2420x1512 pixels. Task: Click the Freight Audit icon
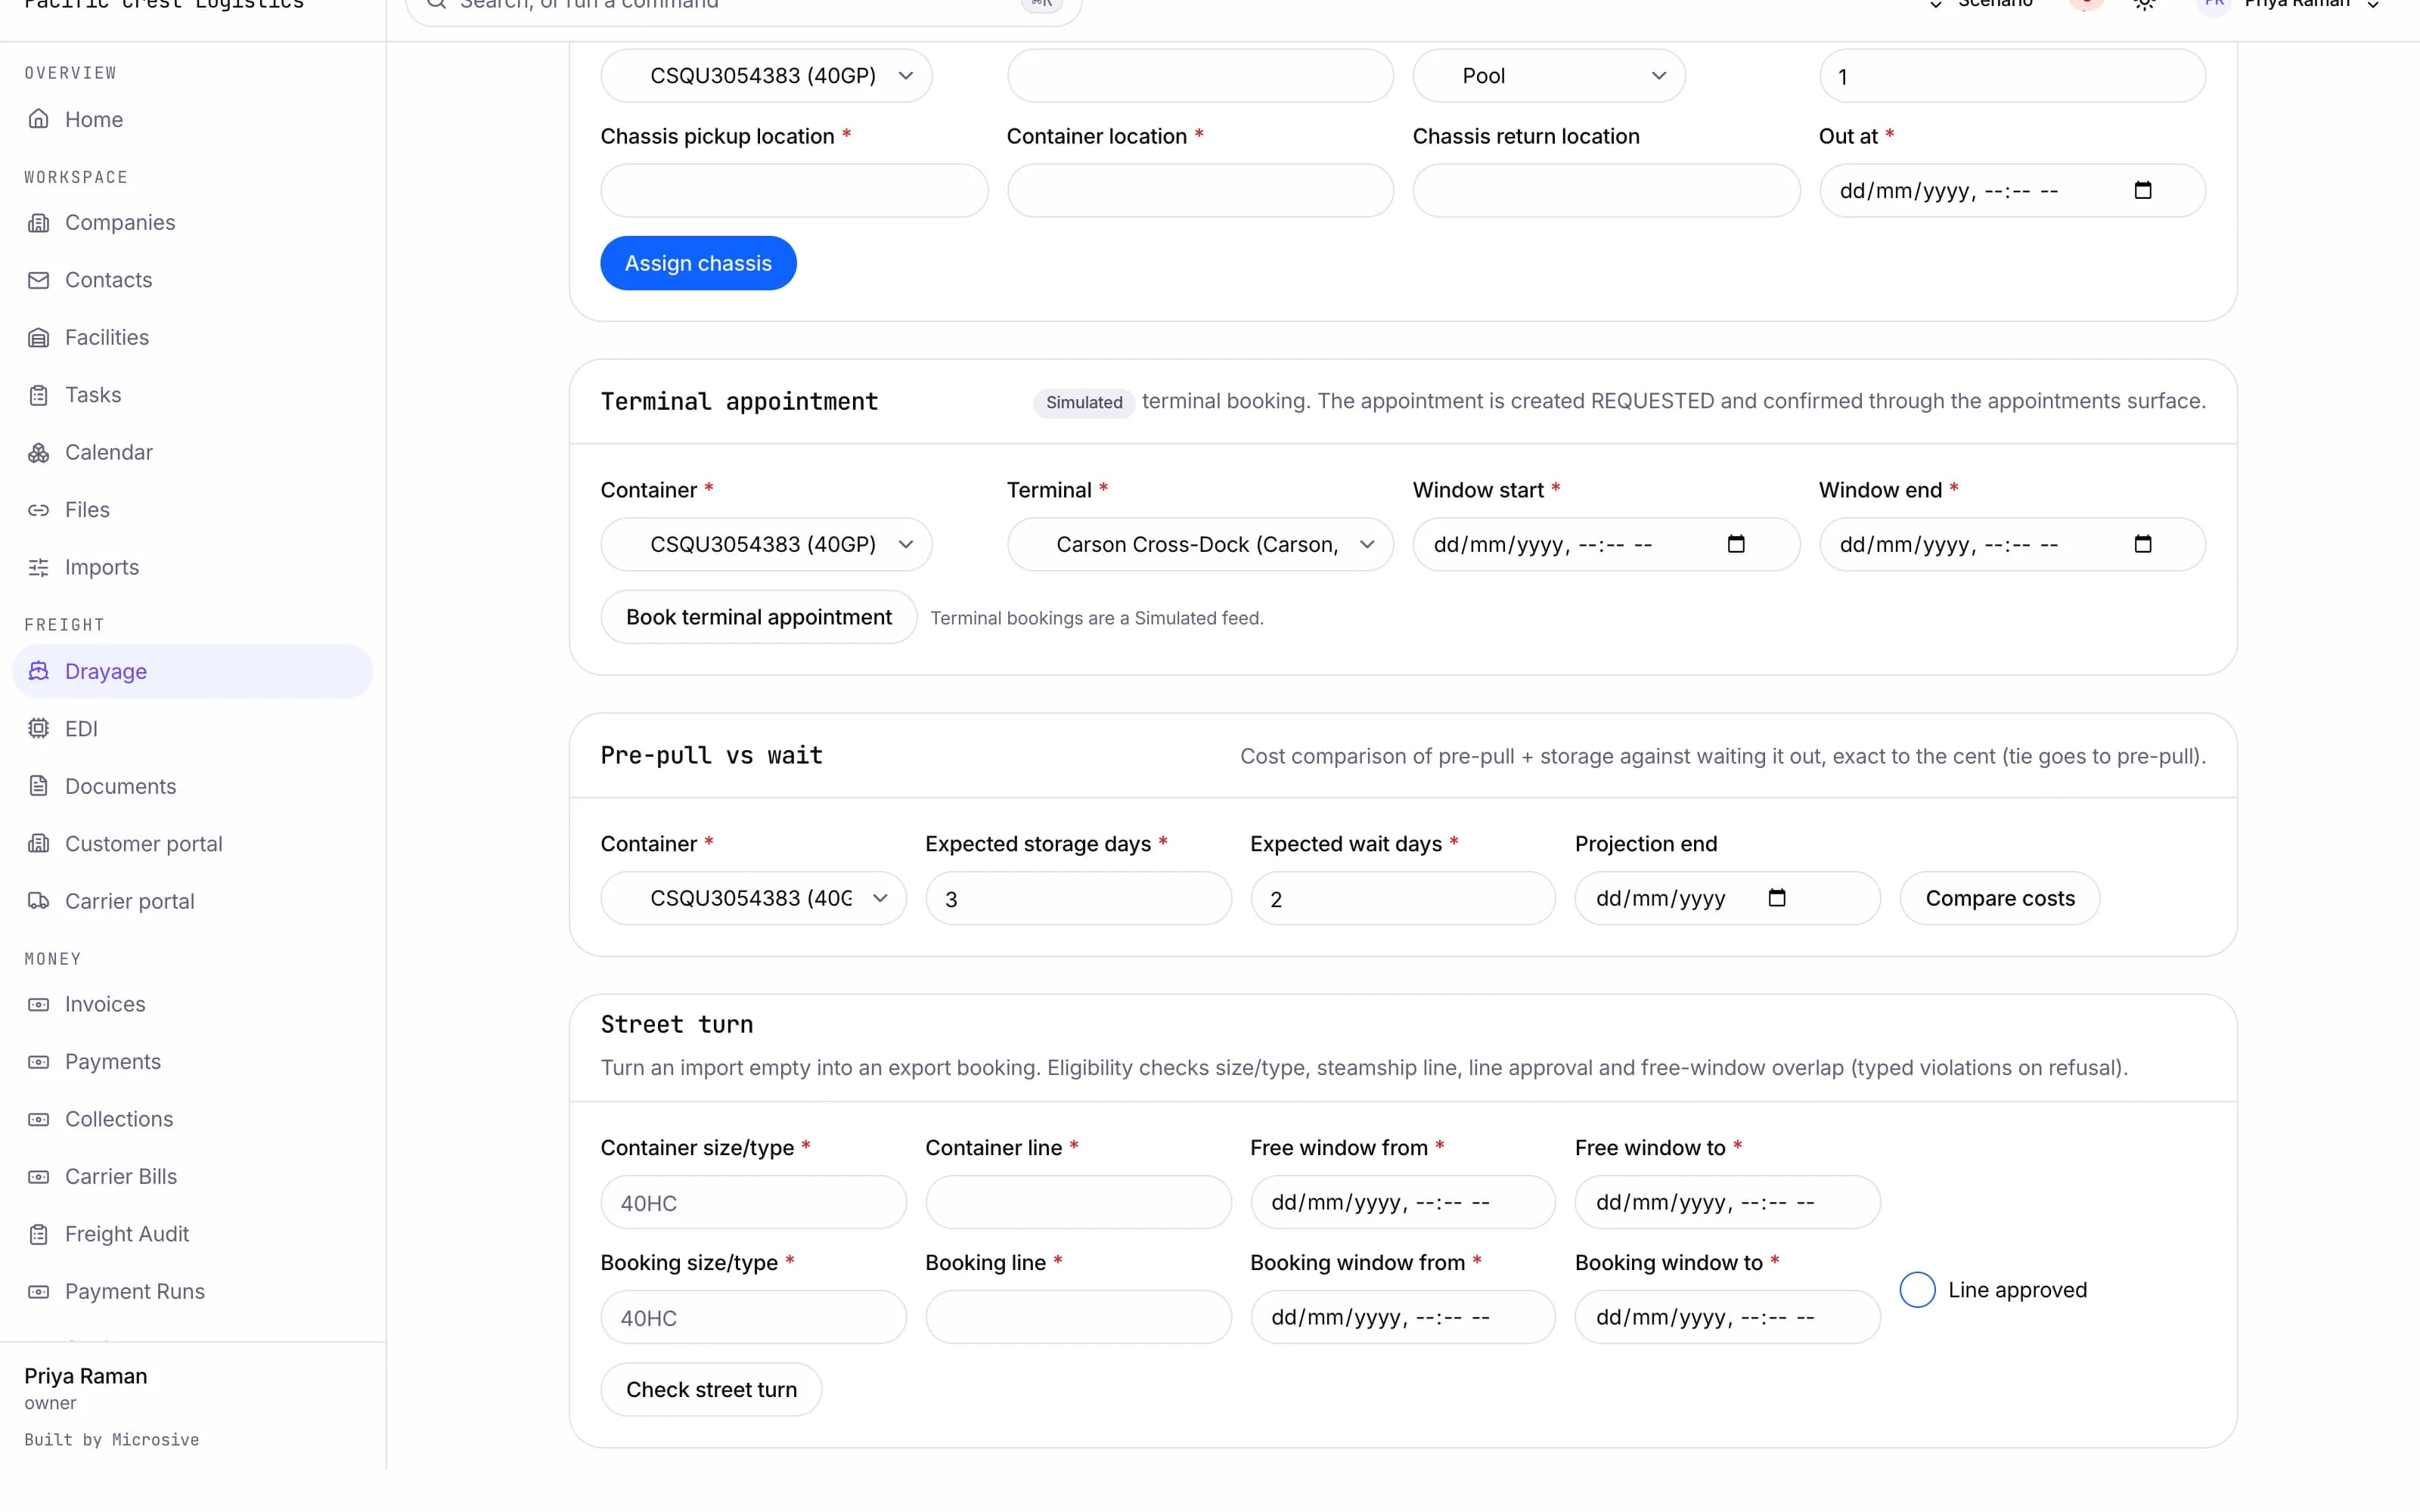[38, 1234]
